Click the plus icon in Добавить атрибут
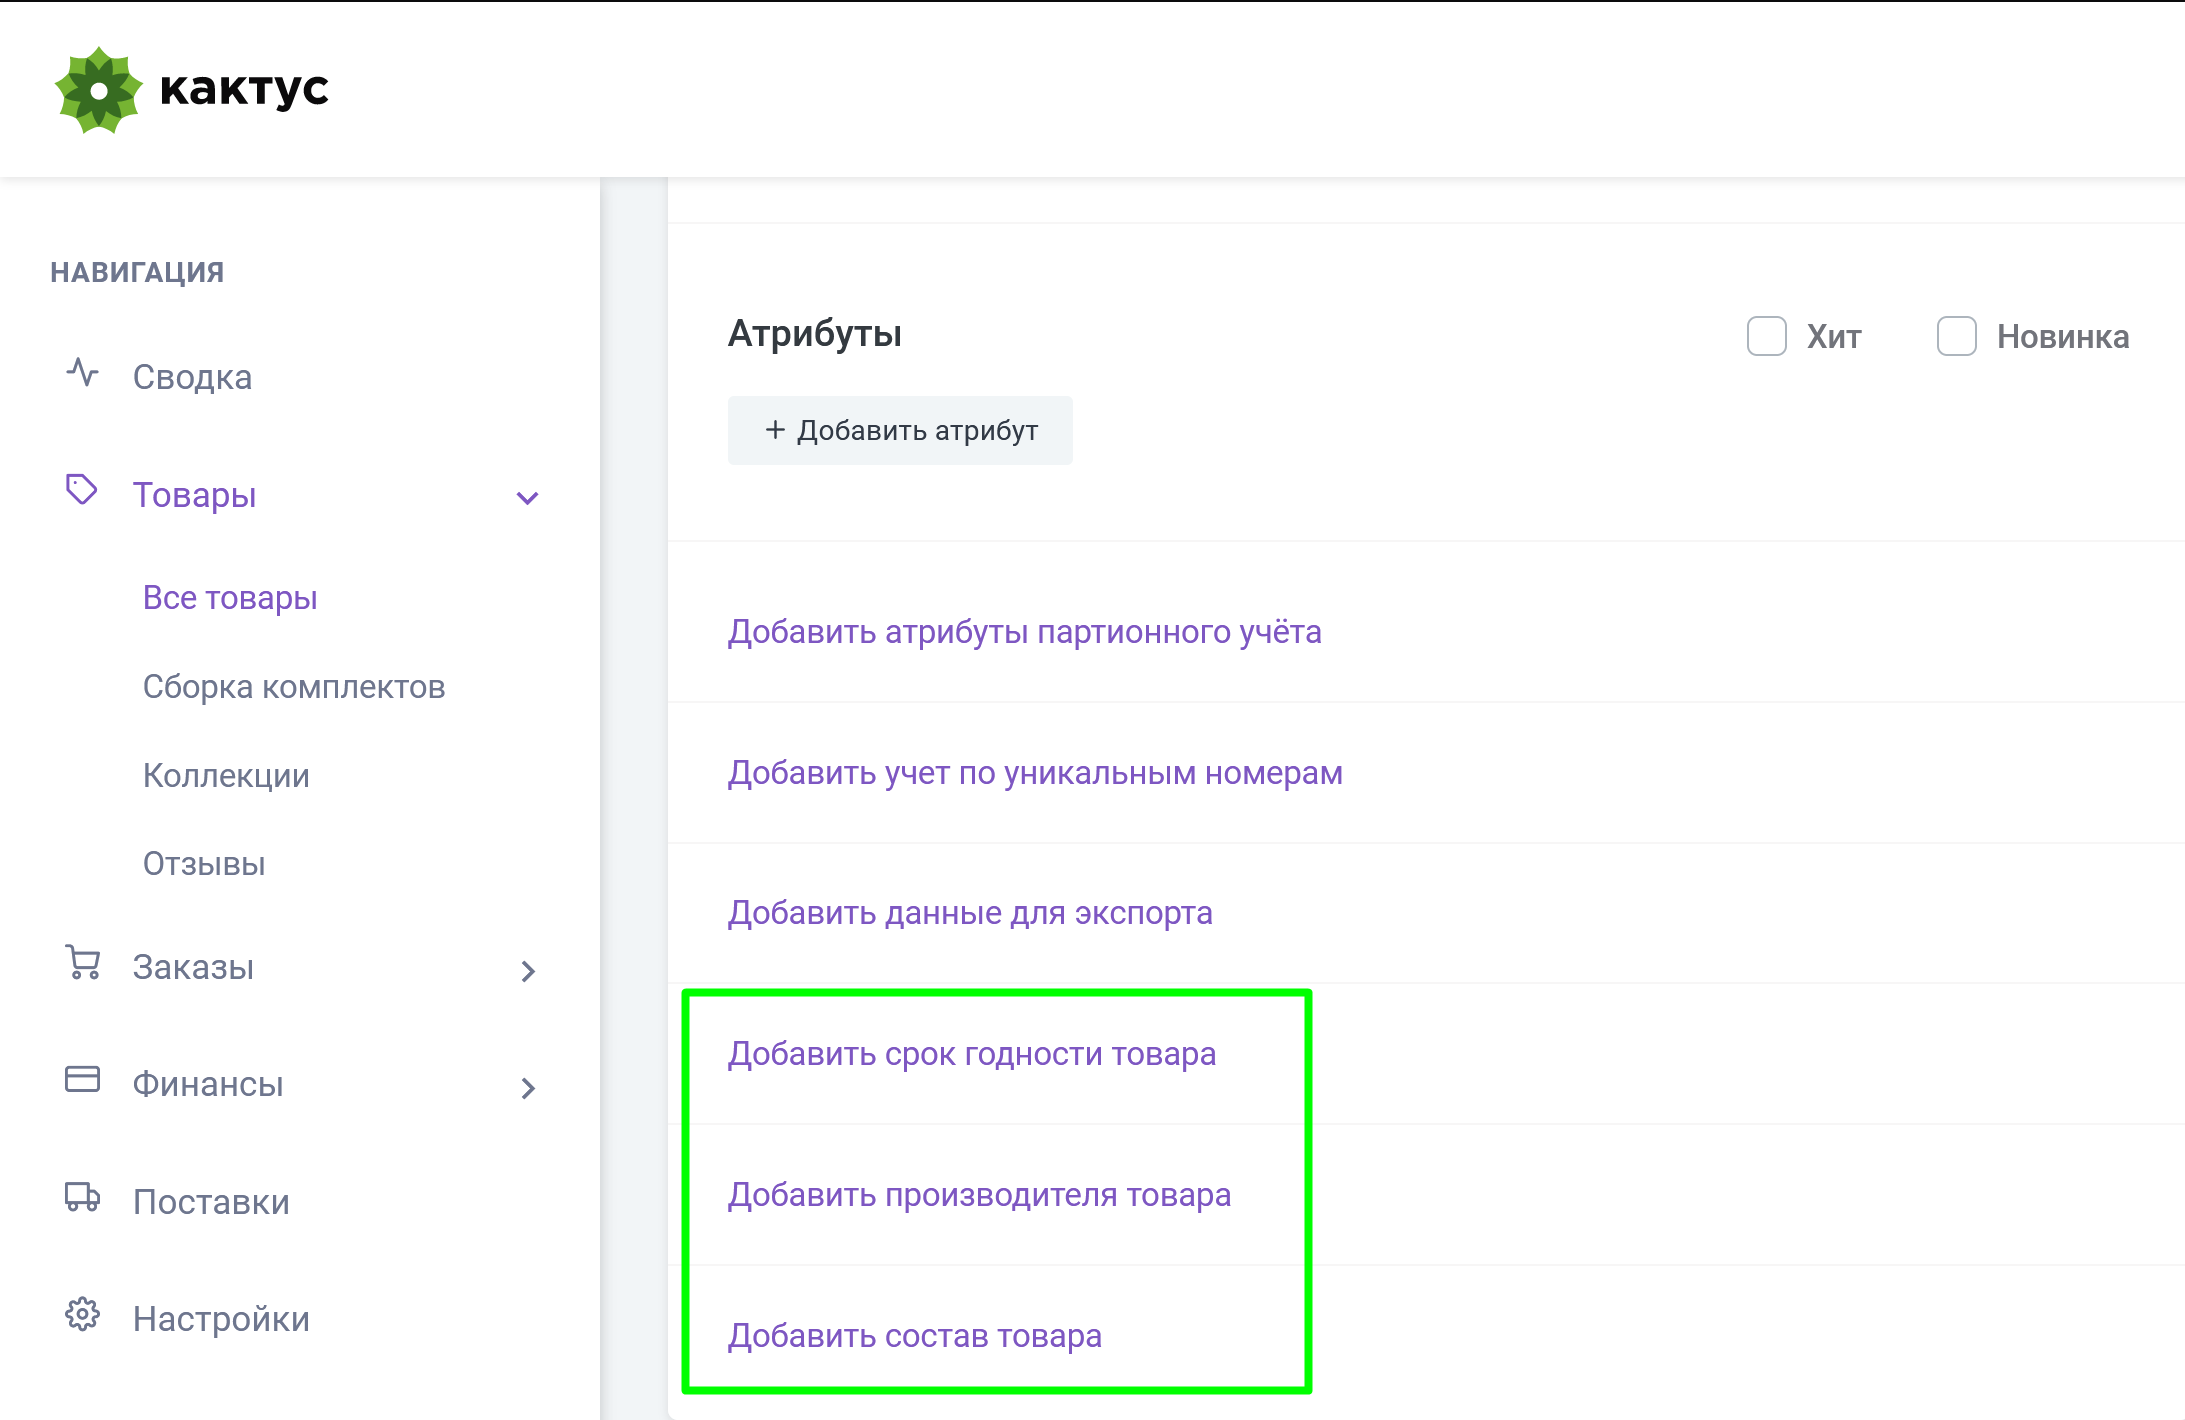Viewport: 2185px width, 1420px height. click(775, 430)
